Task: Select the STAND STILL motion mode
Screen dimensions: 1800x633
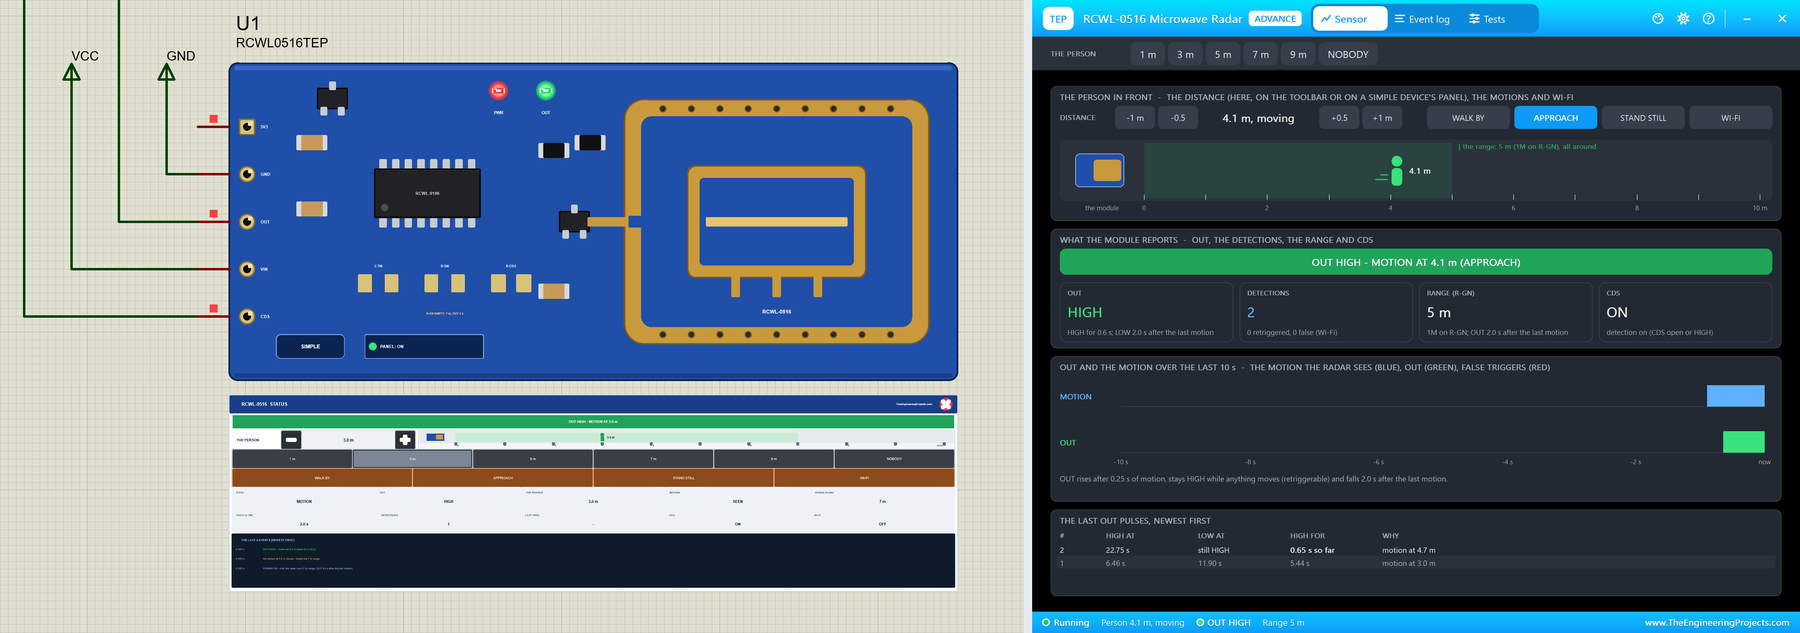Action: pyautogui.click(x=1643, y=118)
